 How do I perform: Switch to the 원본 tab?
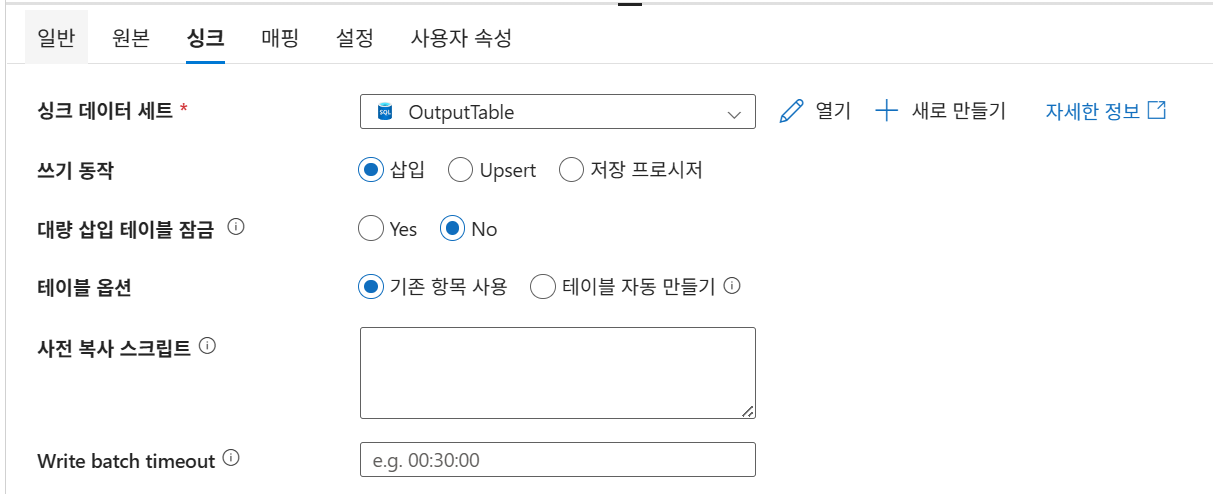[x=131, y=38]
